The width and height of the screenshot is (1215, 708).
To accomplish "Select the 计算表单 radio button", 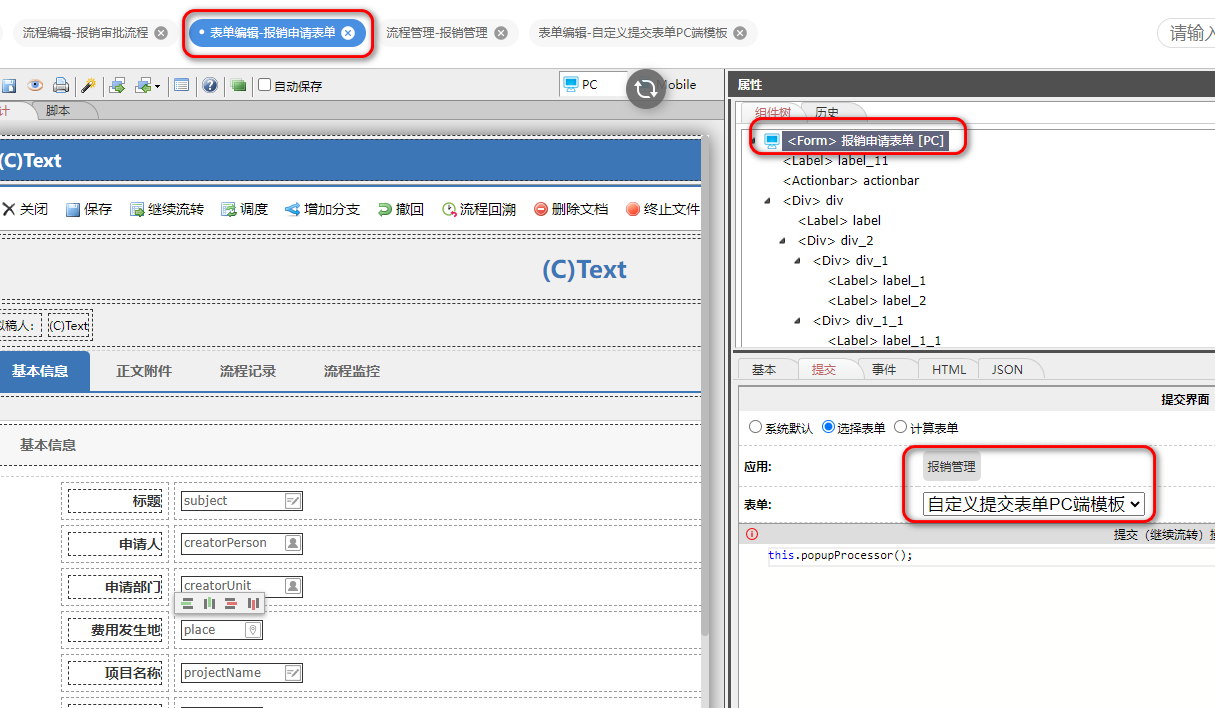I will pyautogui.click(x=900, y=427).
